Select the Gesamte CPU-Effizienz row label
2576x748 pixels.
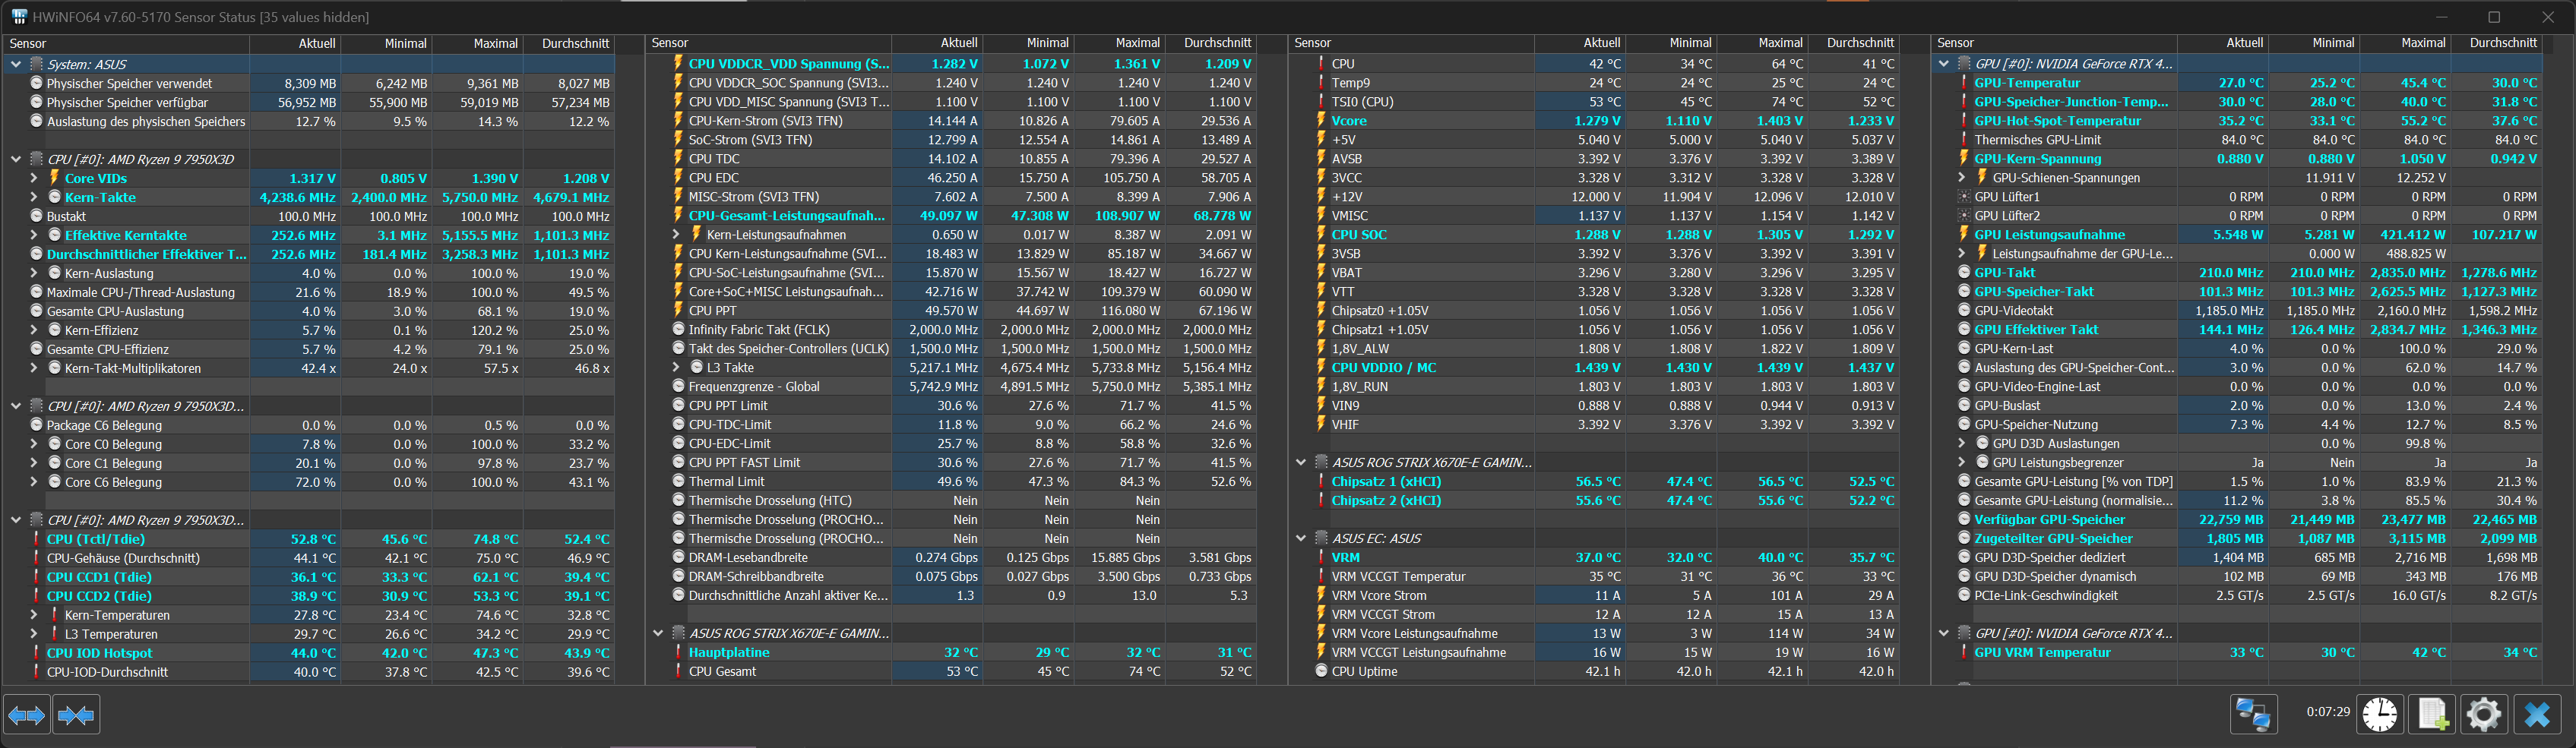pyautogui.click(x=107, y=349)
